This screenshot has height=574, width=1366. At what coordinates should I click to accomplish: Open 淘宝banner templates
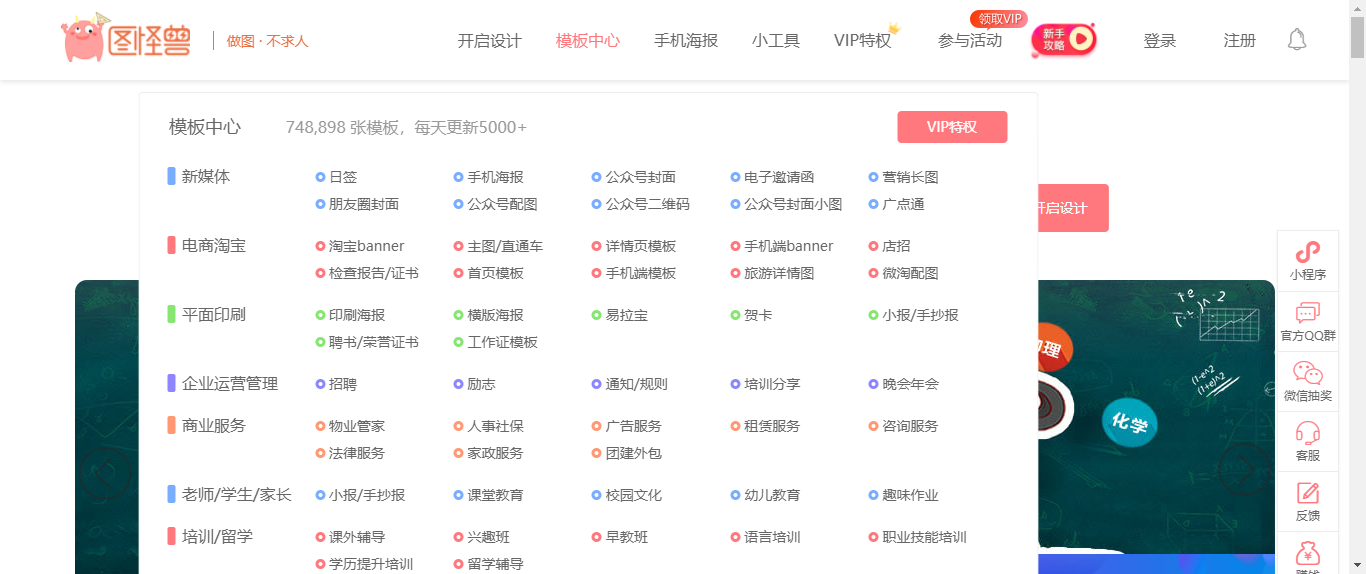pos(367,246)
